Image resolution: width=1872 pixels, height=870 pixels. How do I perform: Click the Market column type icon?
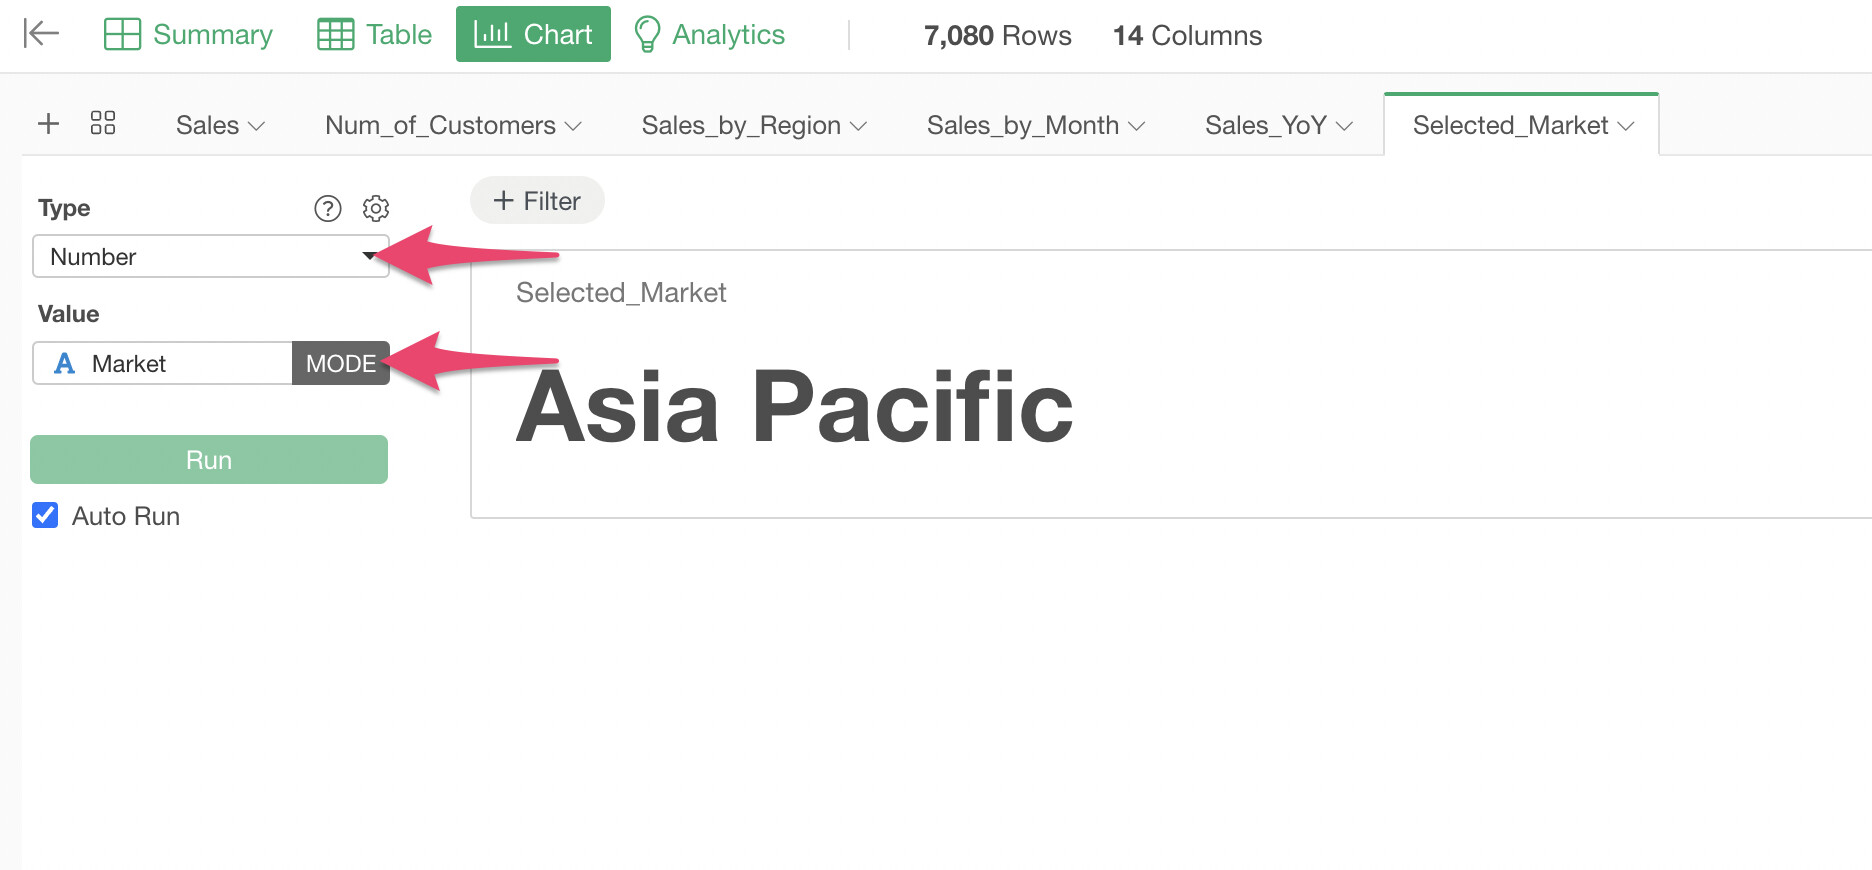65,364
